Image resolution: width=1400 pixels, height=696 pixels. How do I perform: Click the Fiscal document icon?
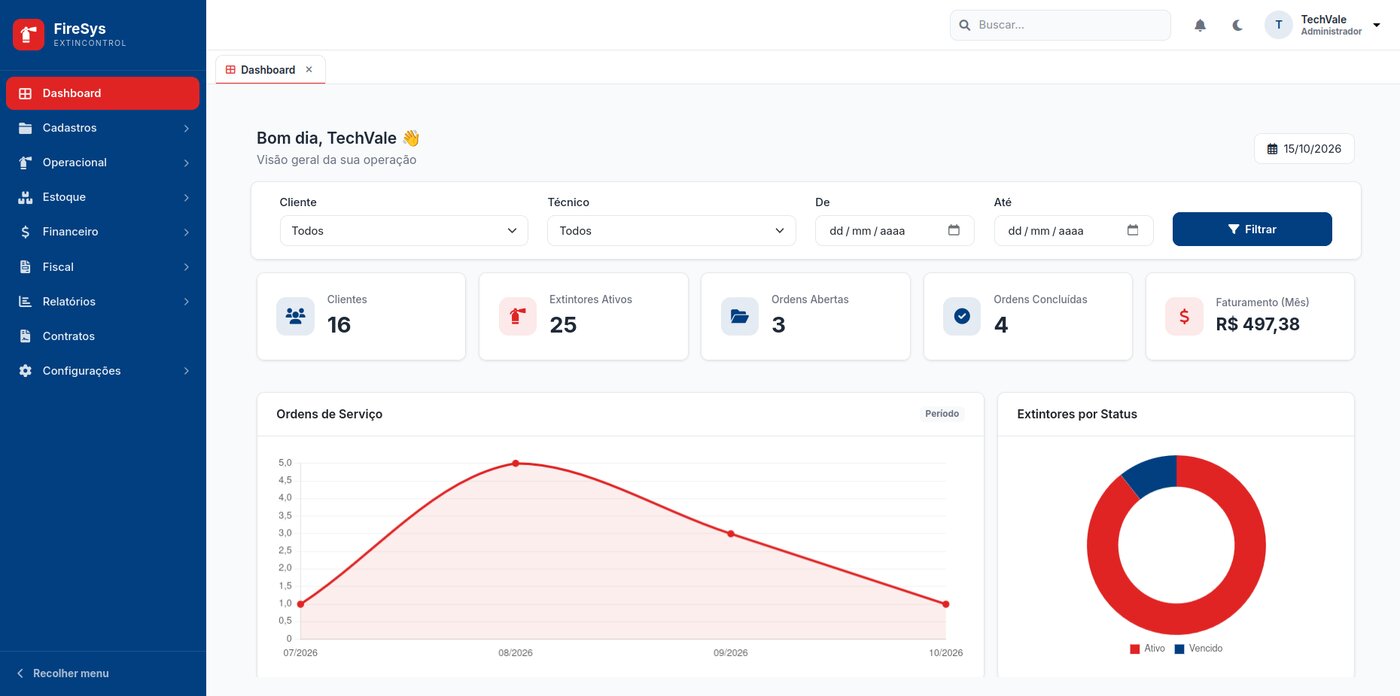[25, 267]
